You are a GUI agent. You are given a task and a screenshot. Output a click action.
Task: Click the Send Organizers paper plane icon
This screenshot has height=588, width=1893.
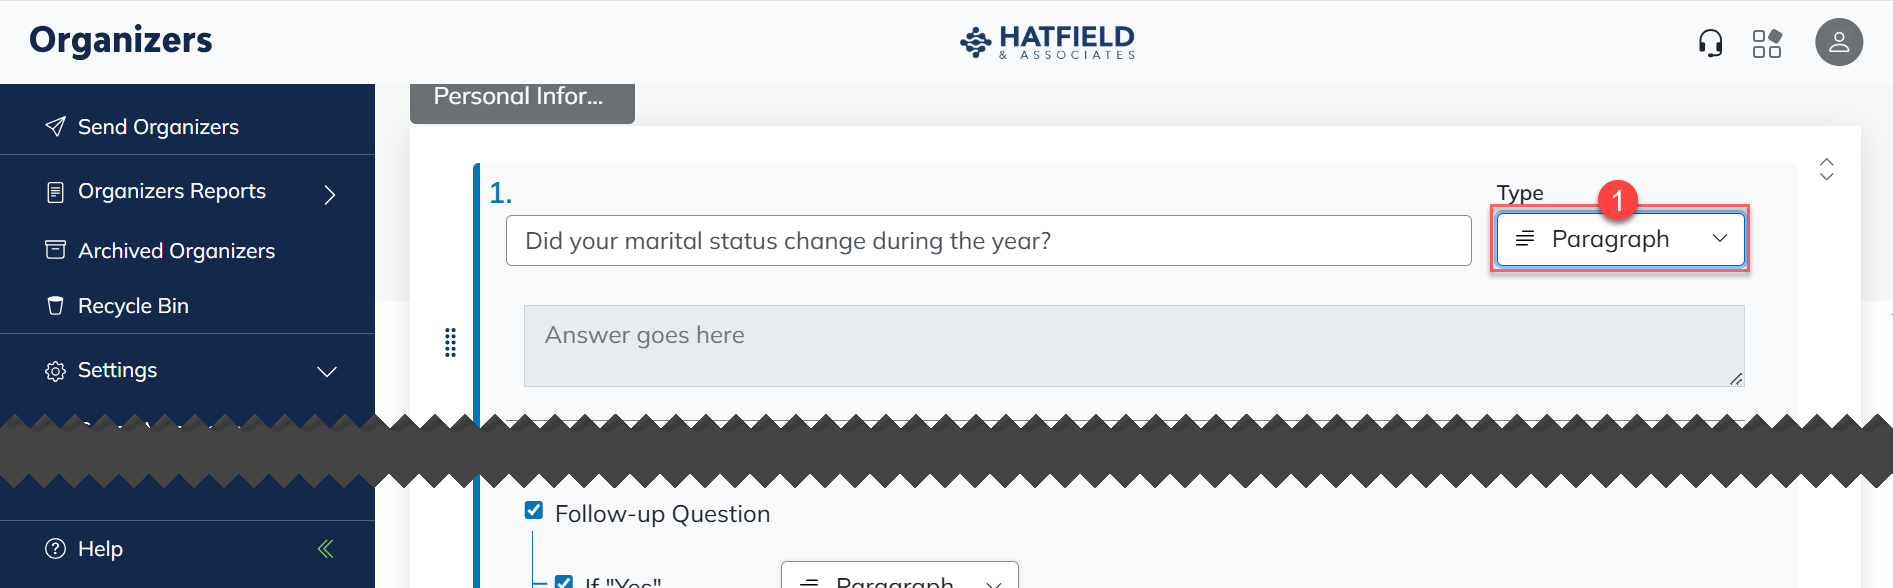click(x=56, y=127)
